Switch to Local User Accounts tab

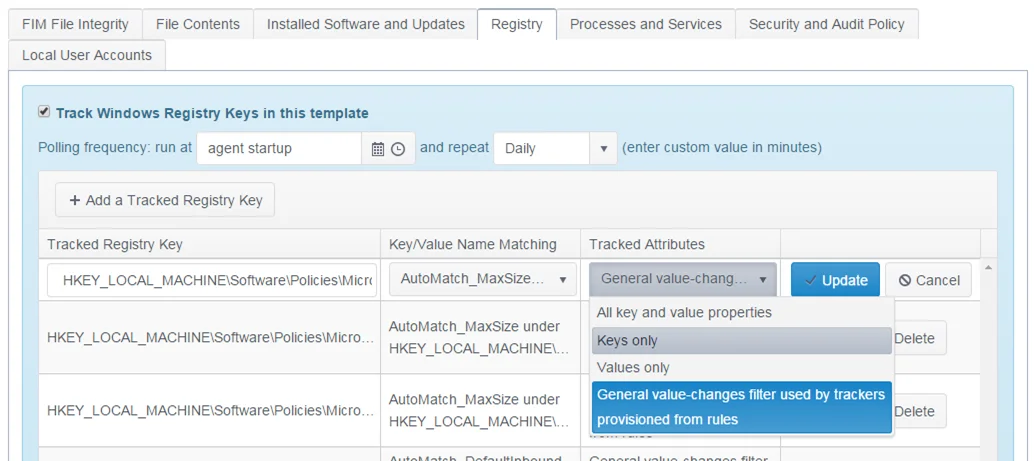(x=87, y=55)
